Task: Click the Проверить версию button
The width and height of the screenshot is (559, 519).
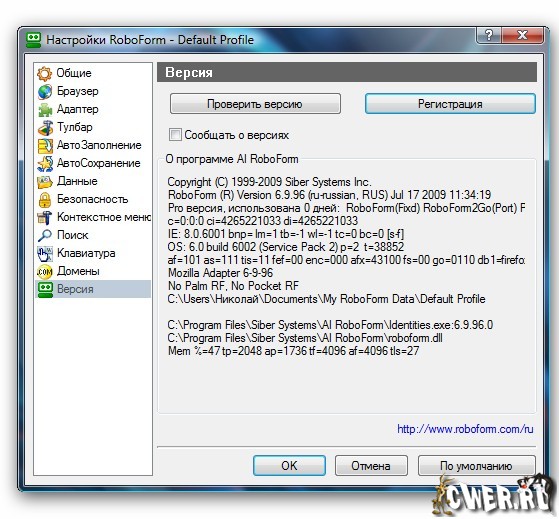Action: click(x=255, y=104)
